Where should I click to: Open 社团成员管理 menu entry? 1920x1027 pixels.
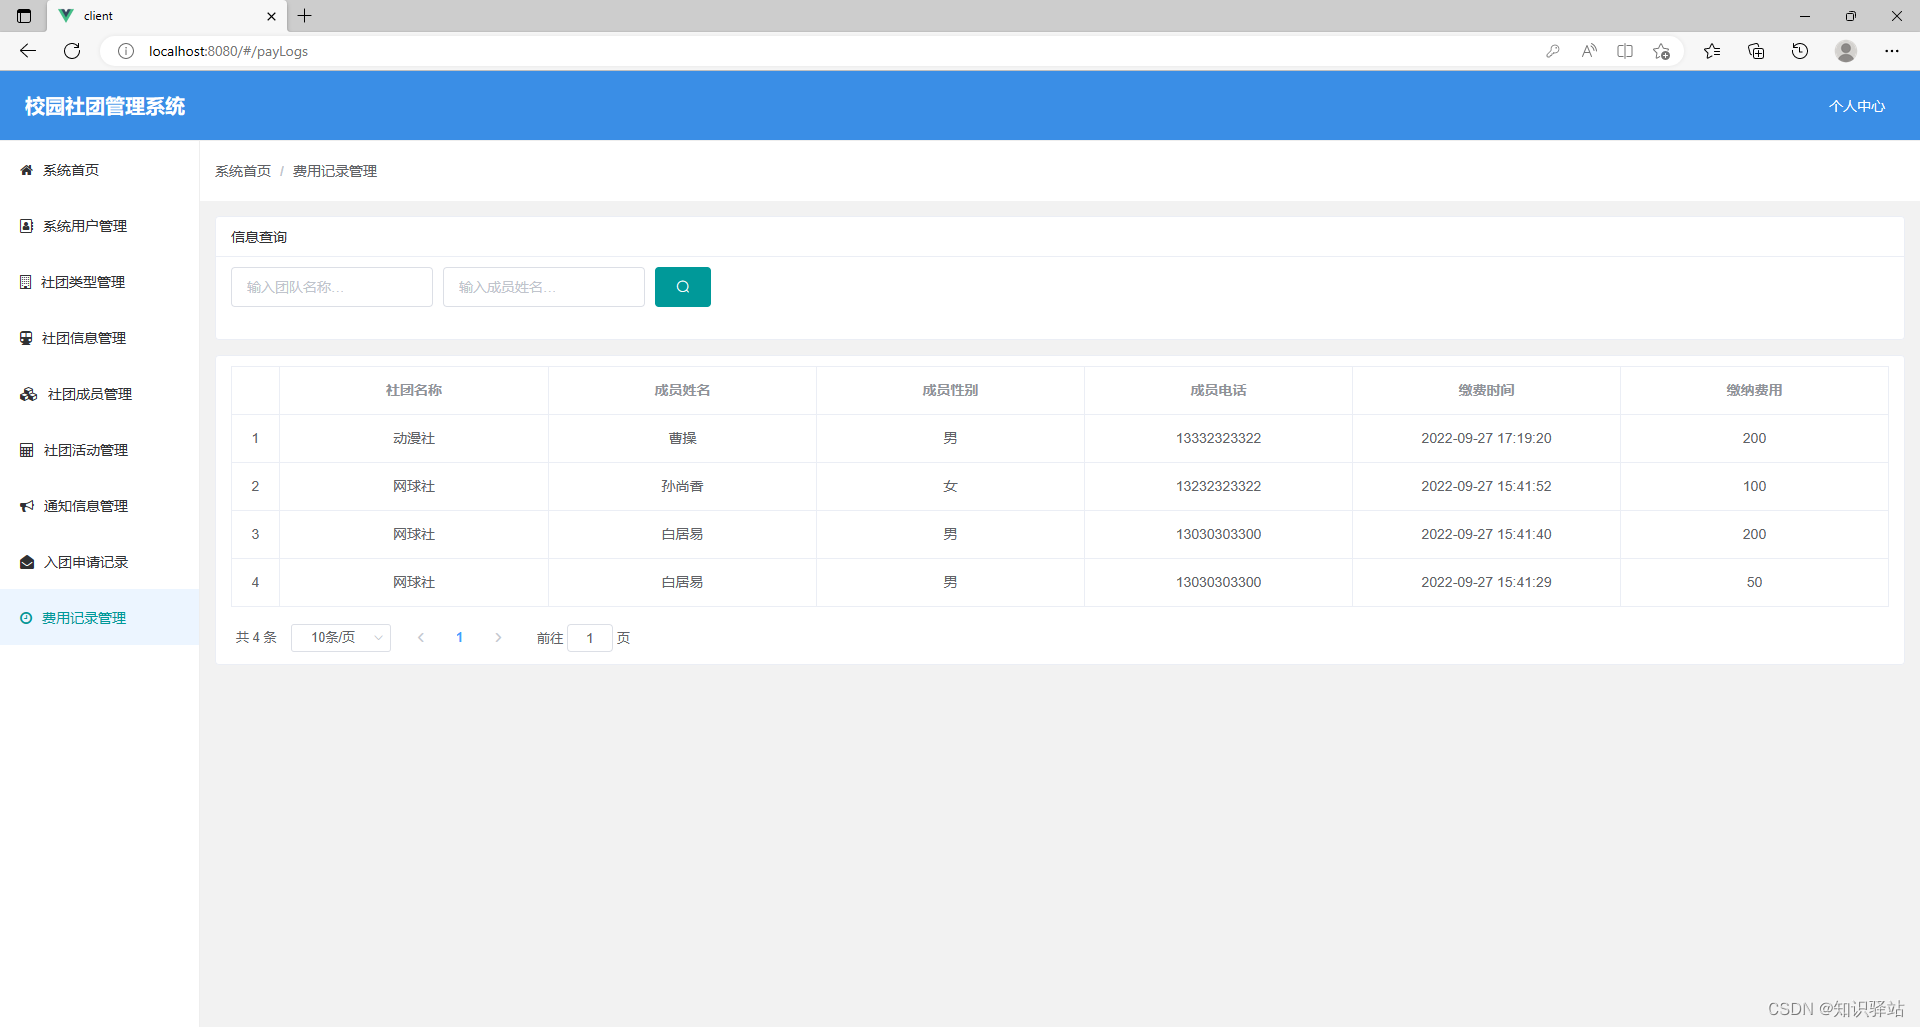pos(99,394)
